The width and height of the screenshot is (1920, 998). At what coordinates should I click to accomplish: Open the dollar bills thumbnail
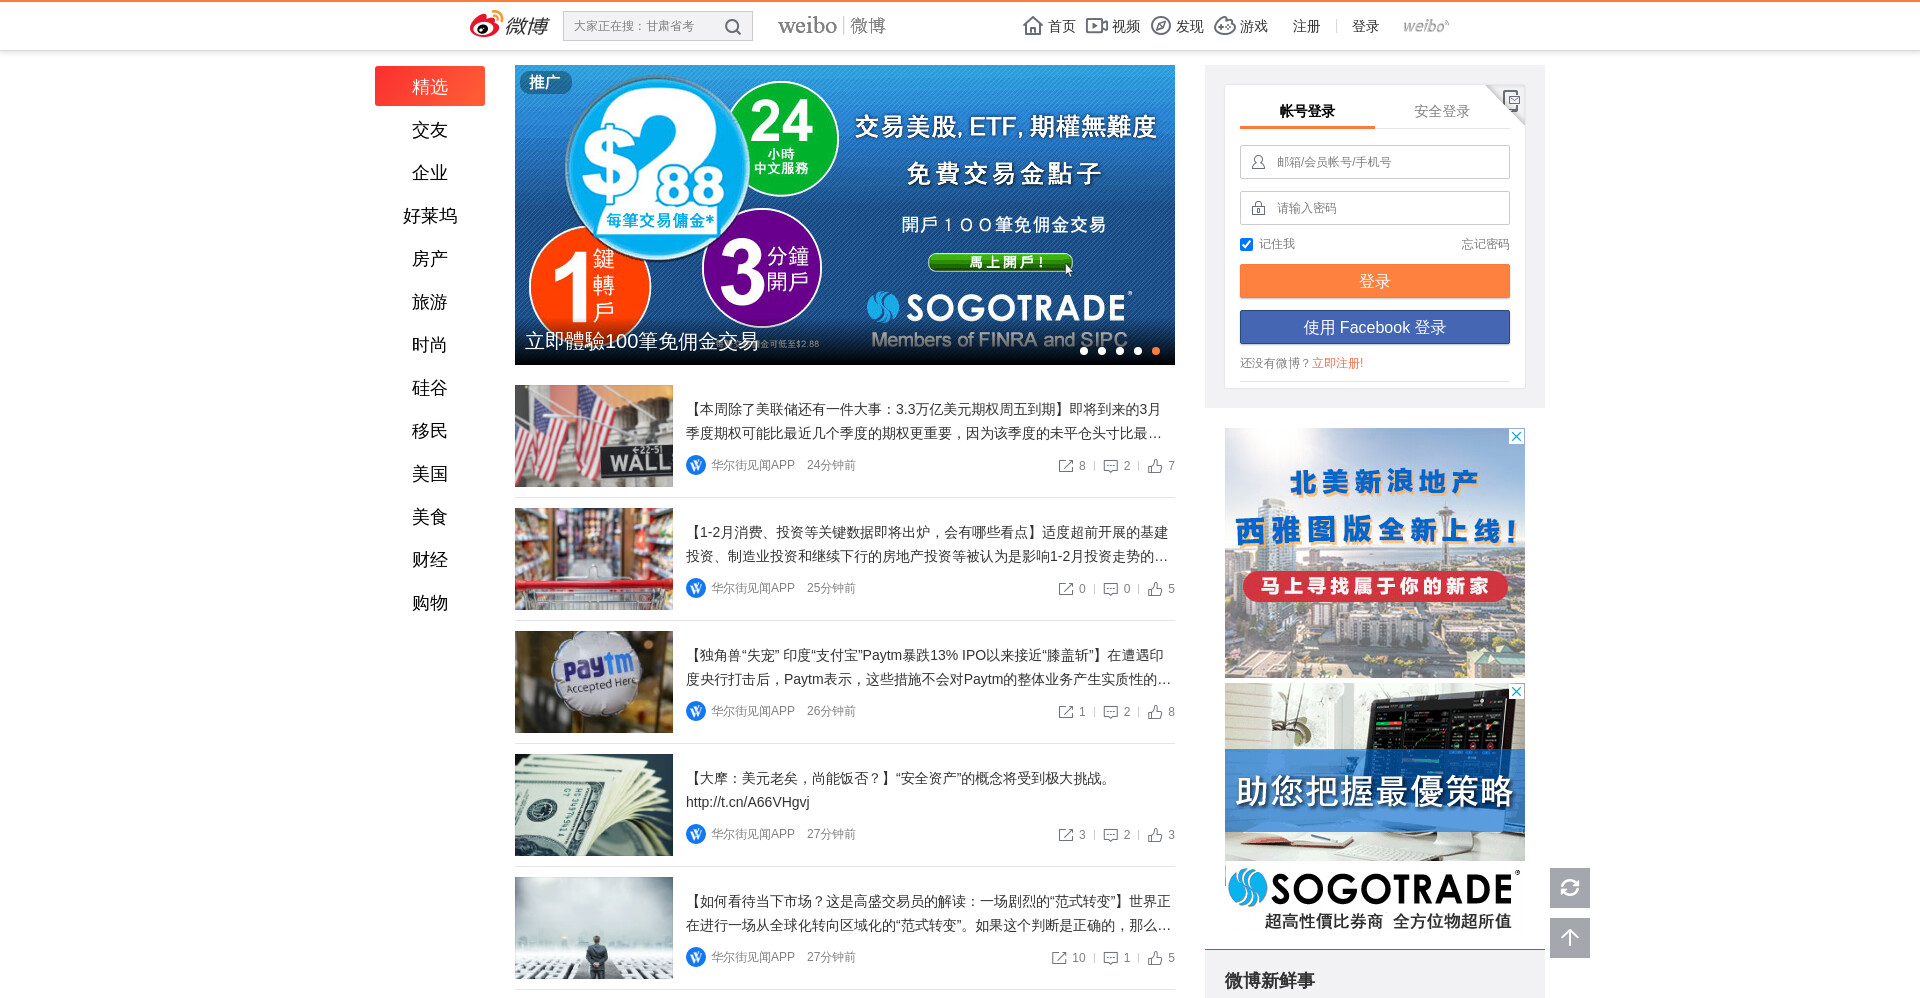coord(594,805)
